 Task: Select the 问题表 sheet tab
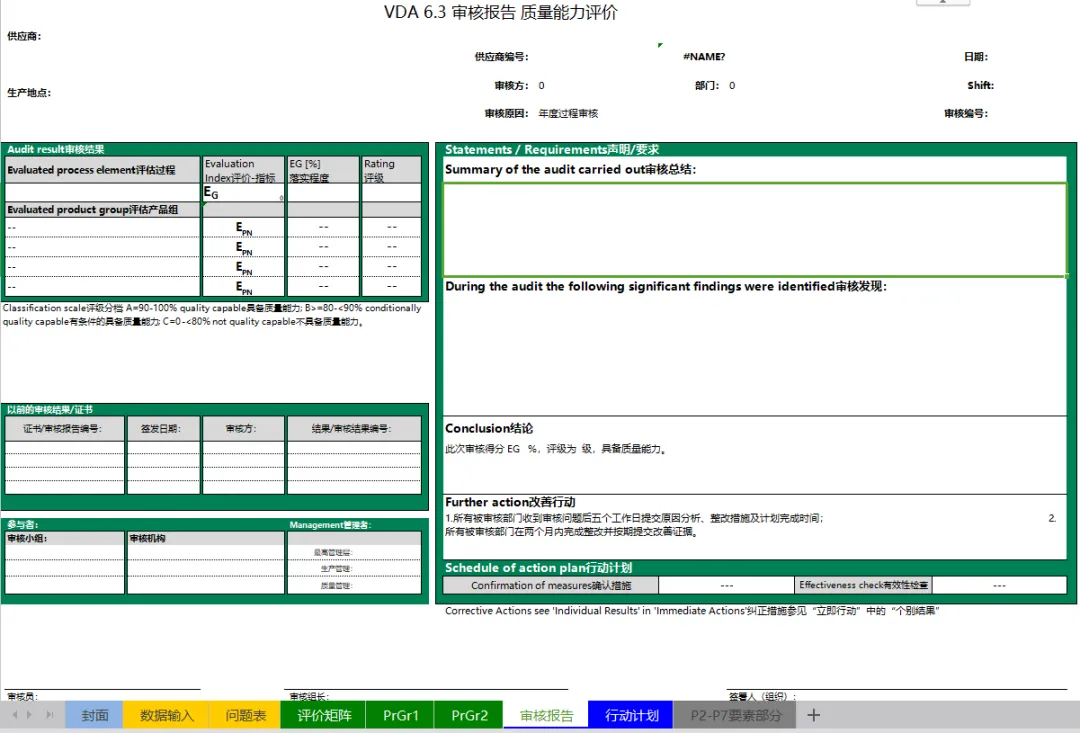click(245, 715)
